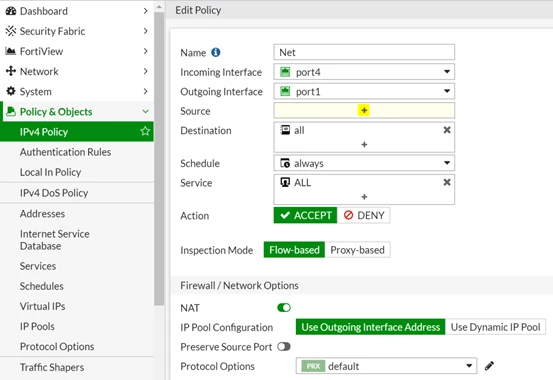Image resolution: width=553 pixels, height=380 pixels.
Task: Disable the NAT toggle
Action: click(284, 308)
